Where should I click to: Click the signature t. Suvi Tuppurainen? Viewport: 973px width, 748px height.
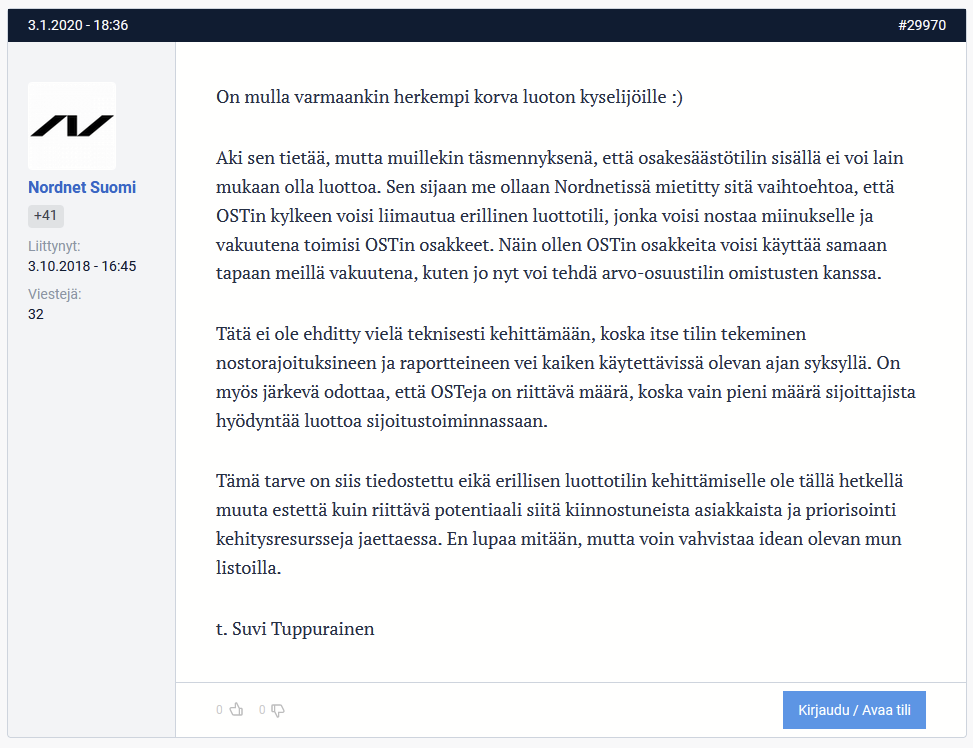coord(295,629)
